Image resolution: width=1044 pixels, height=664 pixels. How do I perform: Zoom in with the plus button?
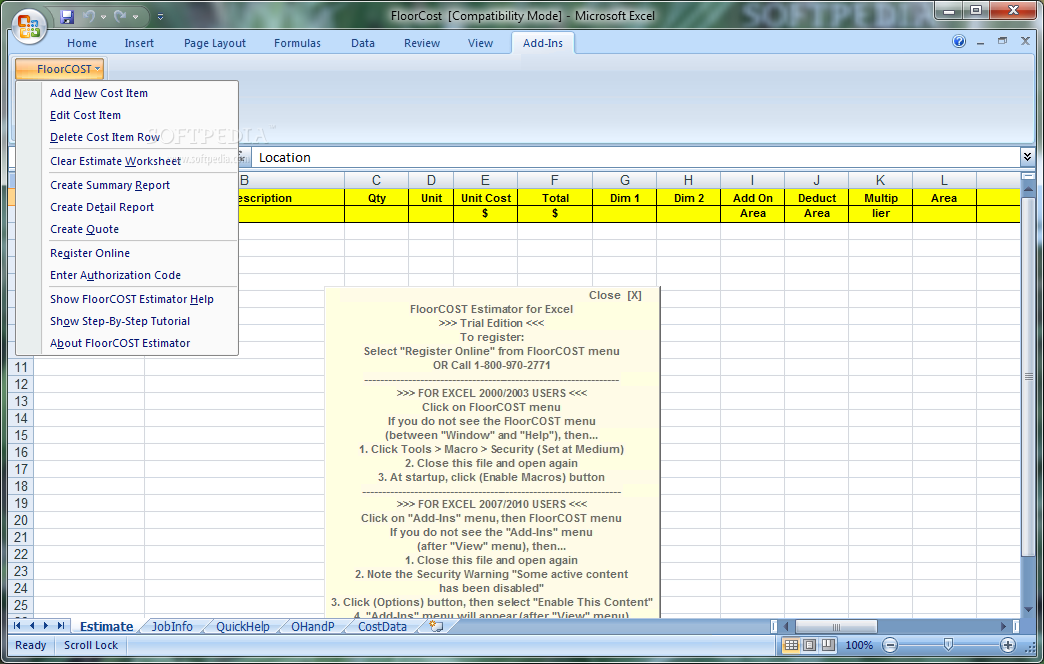pos(1008,645)
